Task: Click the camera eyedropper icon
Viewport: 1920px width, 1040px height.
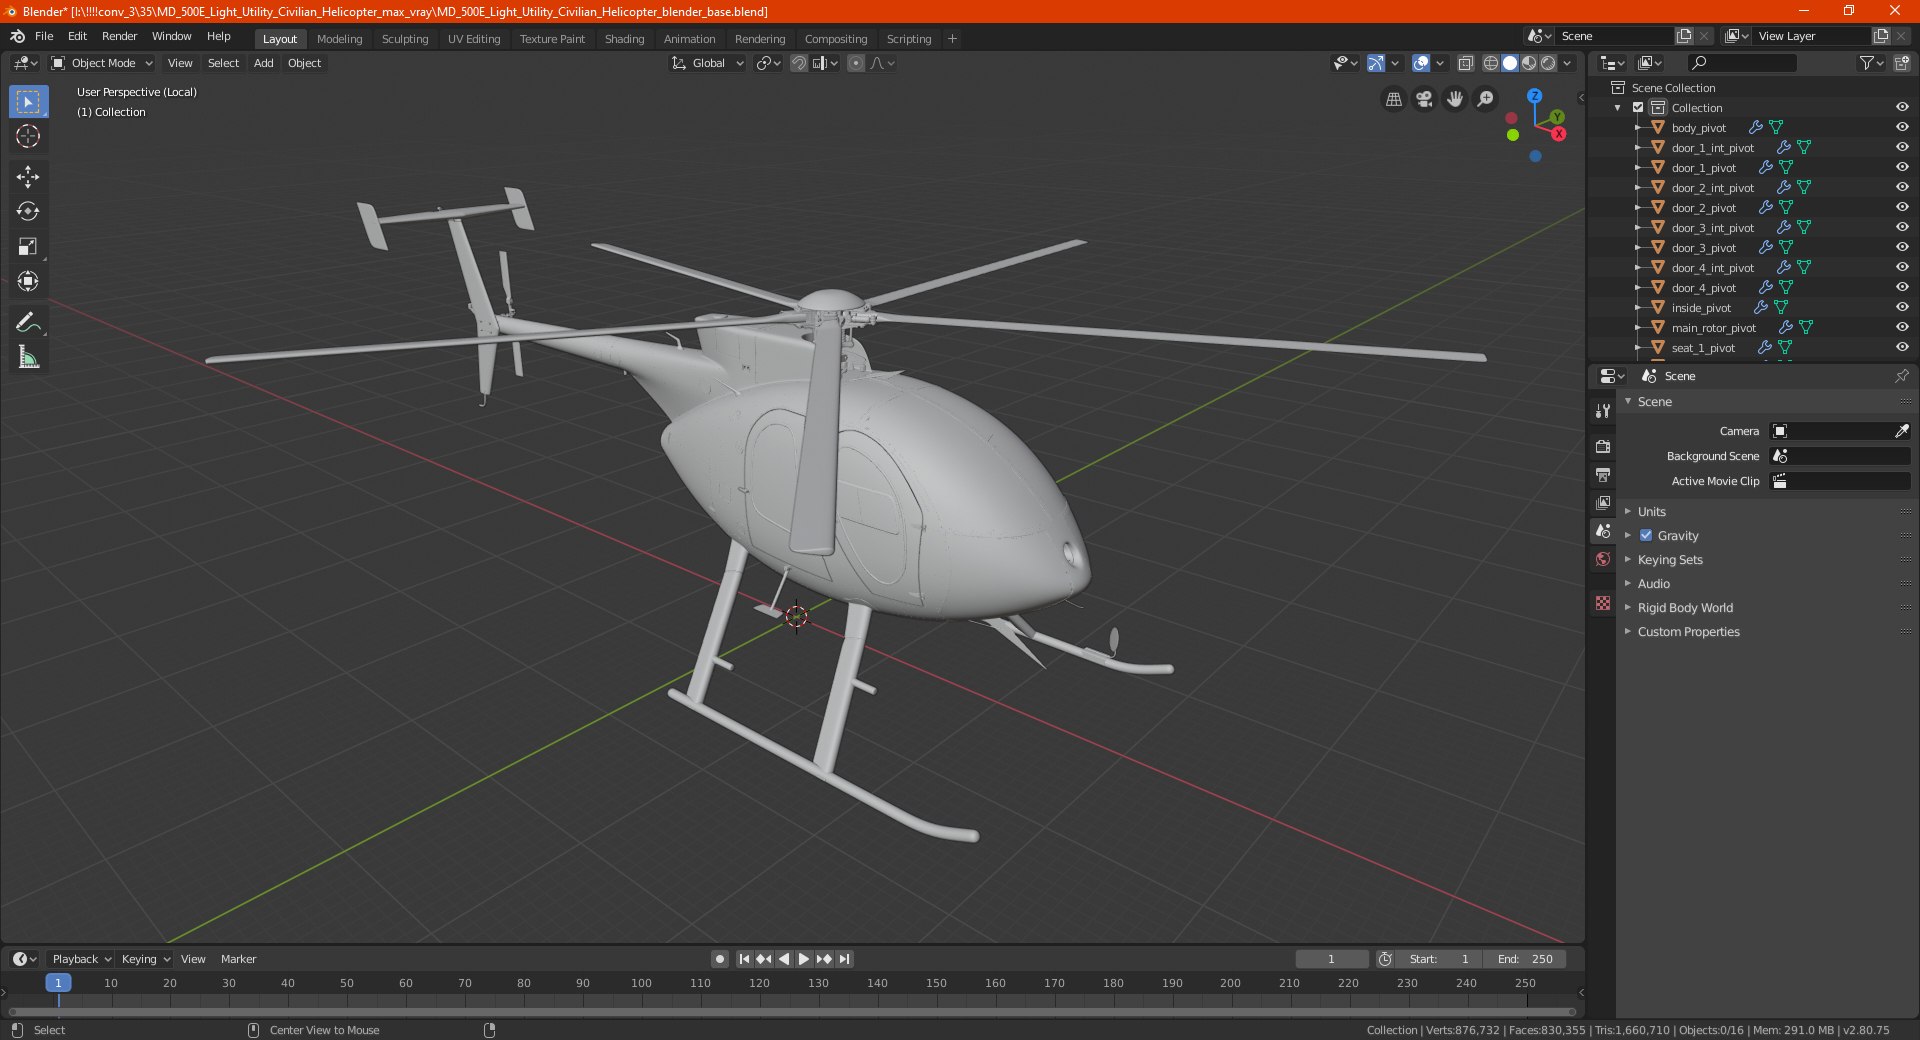Action: coord(1901,431)
